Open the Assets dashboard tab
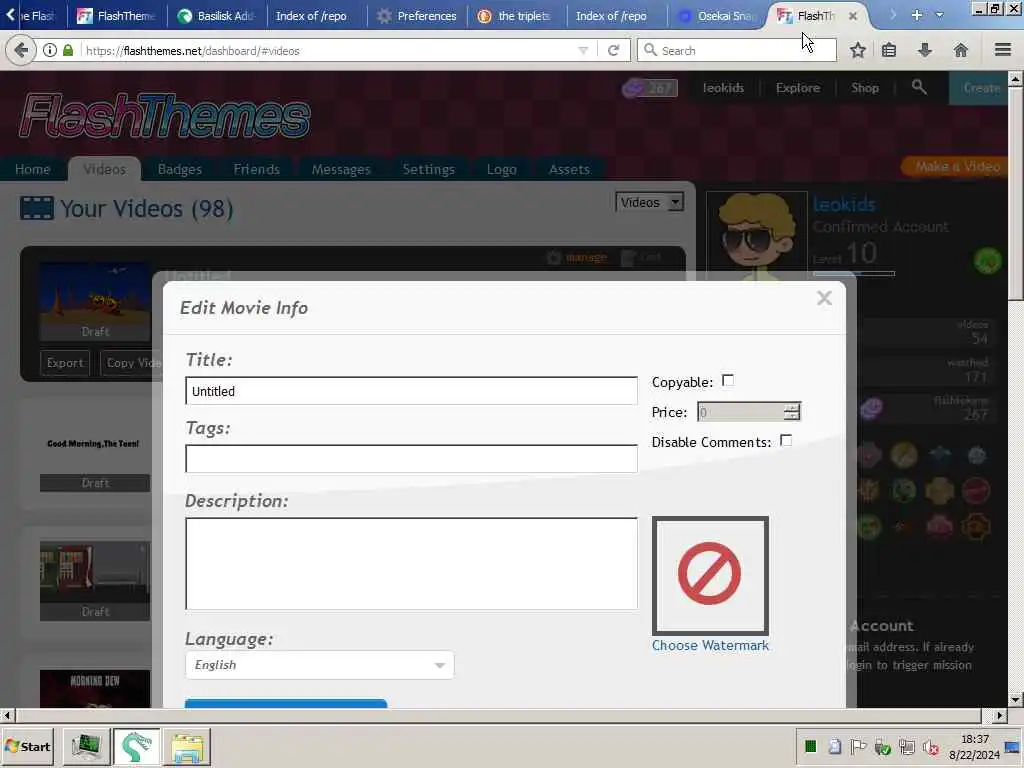 click(569, 169)
